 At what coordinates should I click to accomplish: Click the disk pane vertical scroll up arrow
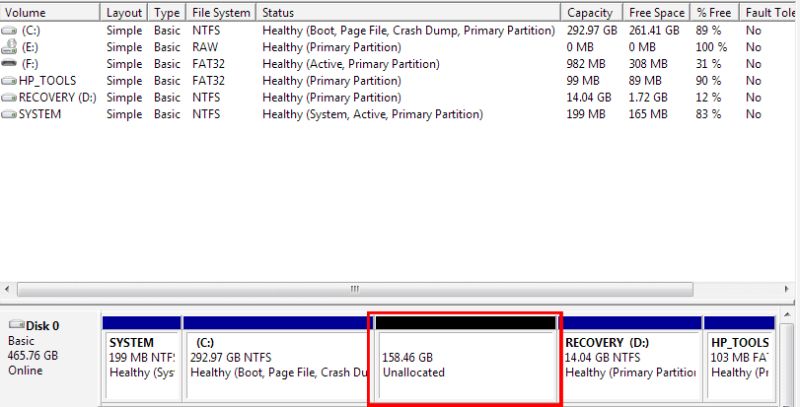788,315
